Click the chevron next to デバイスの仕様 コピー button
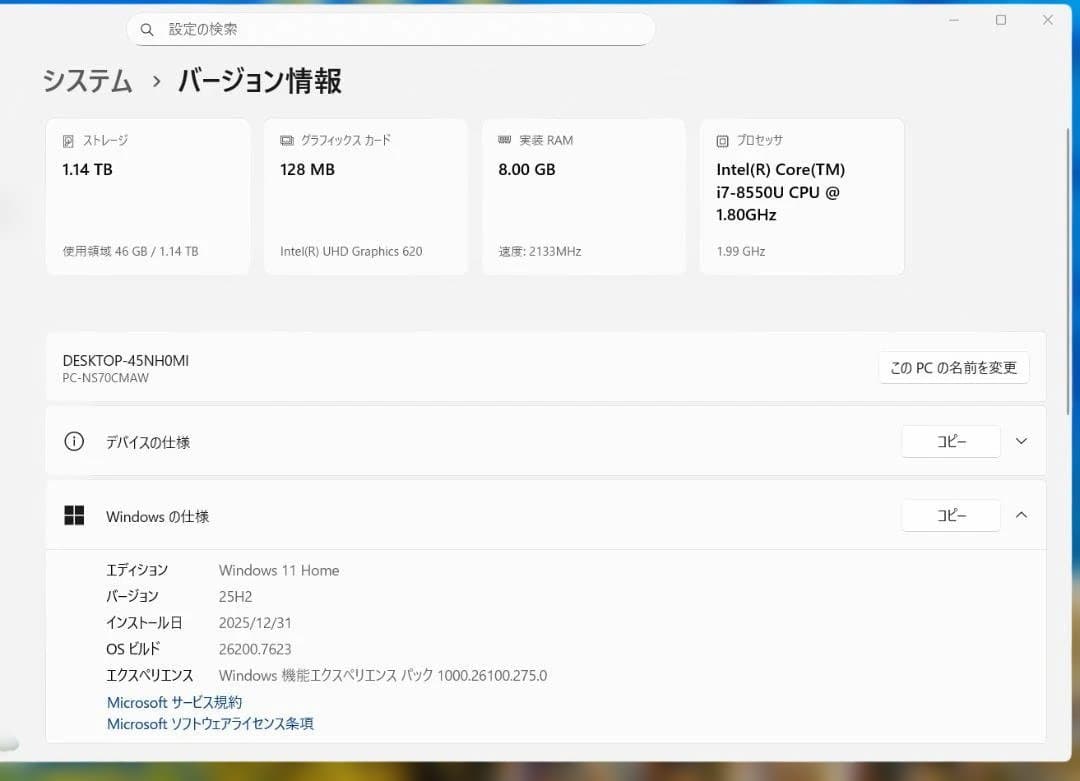This screenshot has width=1080, height=781. point(1021,441)
